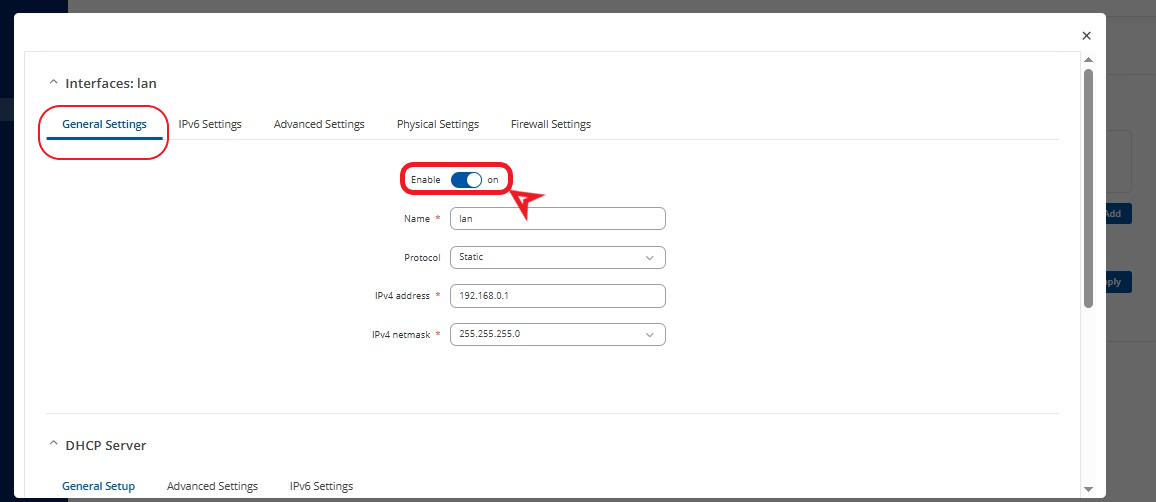1156x502 pixels.
Task: Click the IPv4 address field
Action: coord(557,296)
